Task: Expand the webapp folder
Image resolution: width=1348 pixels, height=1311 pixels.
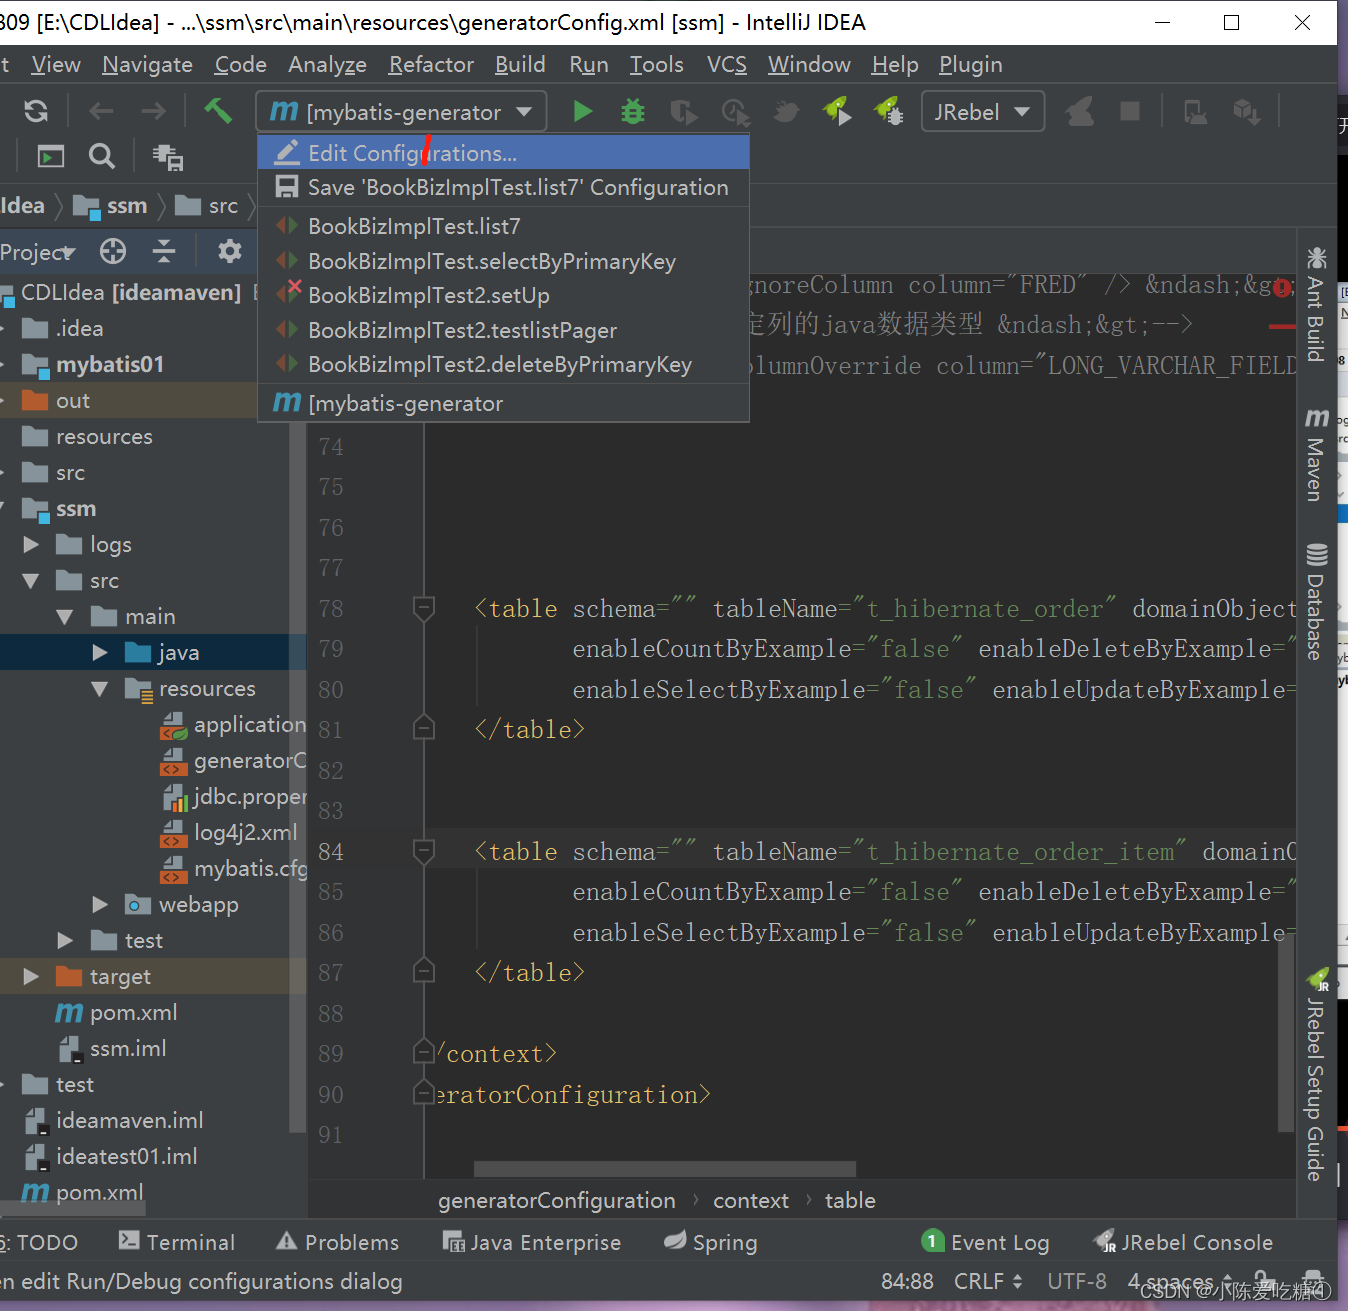Action: click(100, 905)
